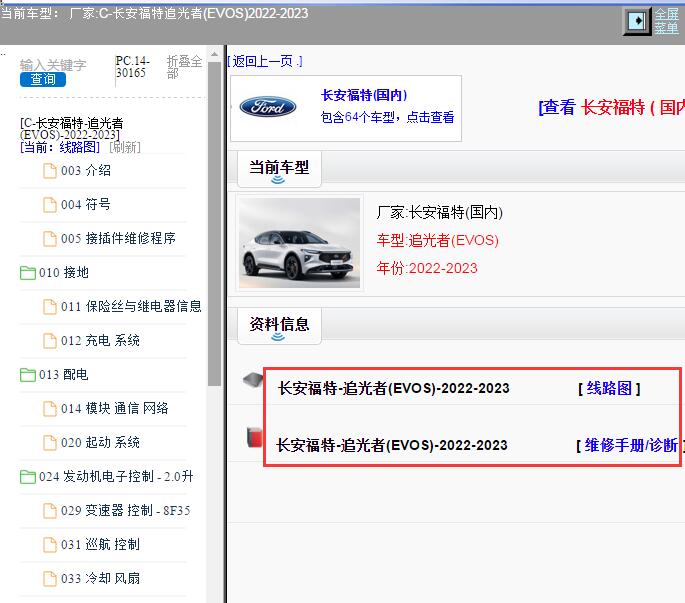
Task: Click the page icon beside 031 巡航 控制
Action: pyautogui.click(x=50, y=545)
